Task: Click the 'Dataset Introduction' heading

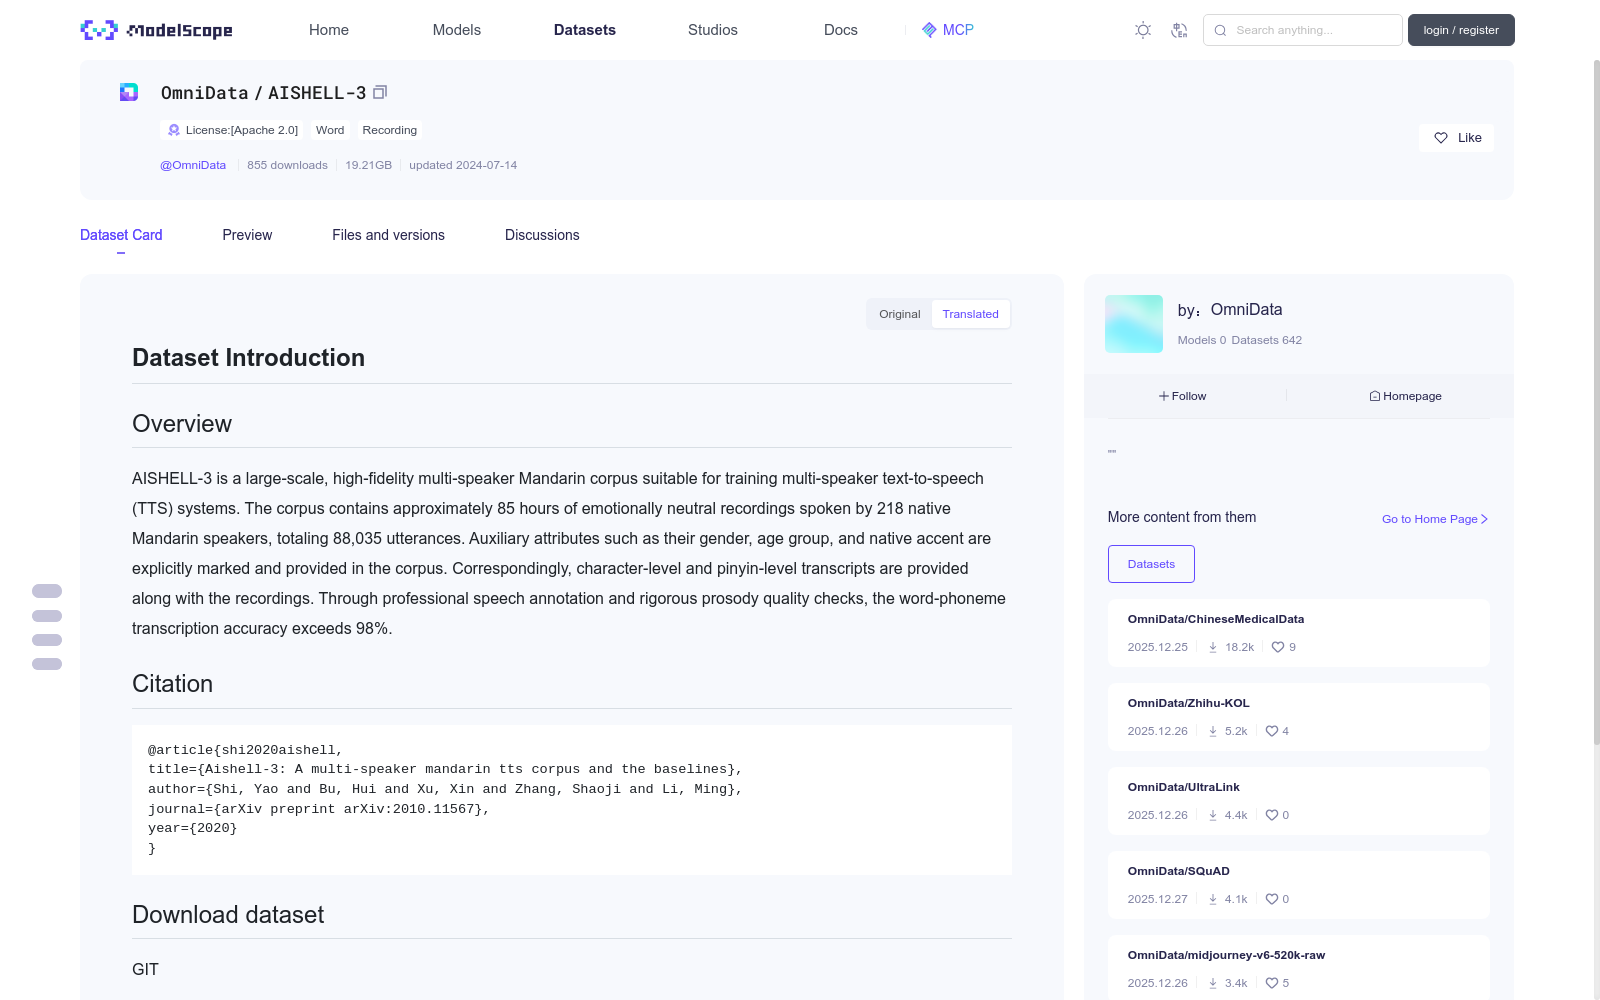Action: point(248,358)
